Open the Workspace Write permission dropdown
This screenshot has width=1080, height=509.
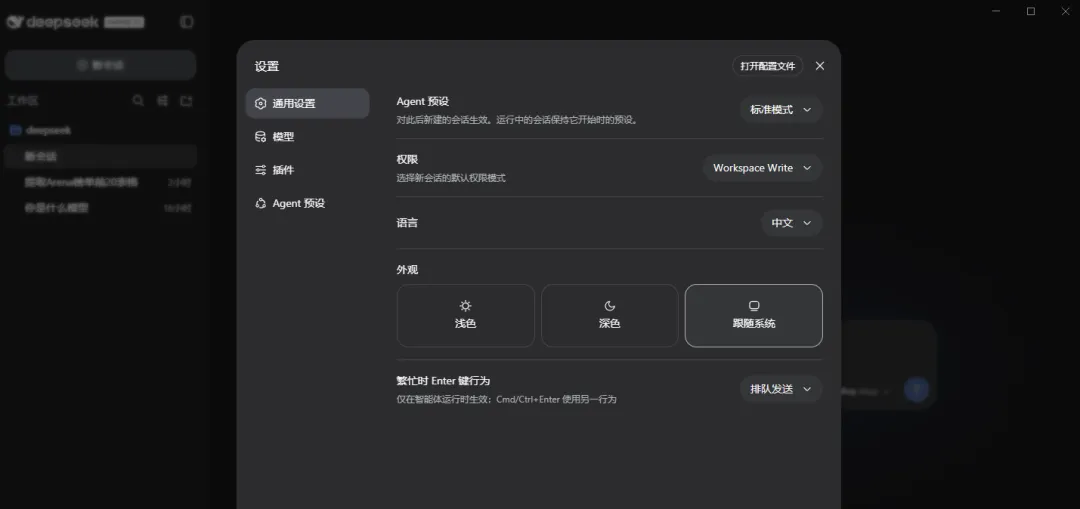click(762, 168)
